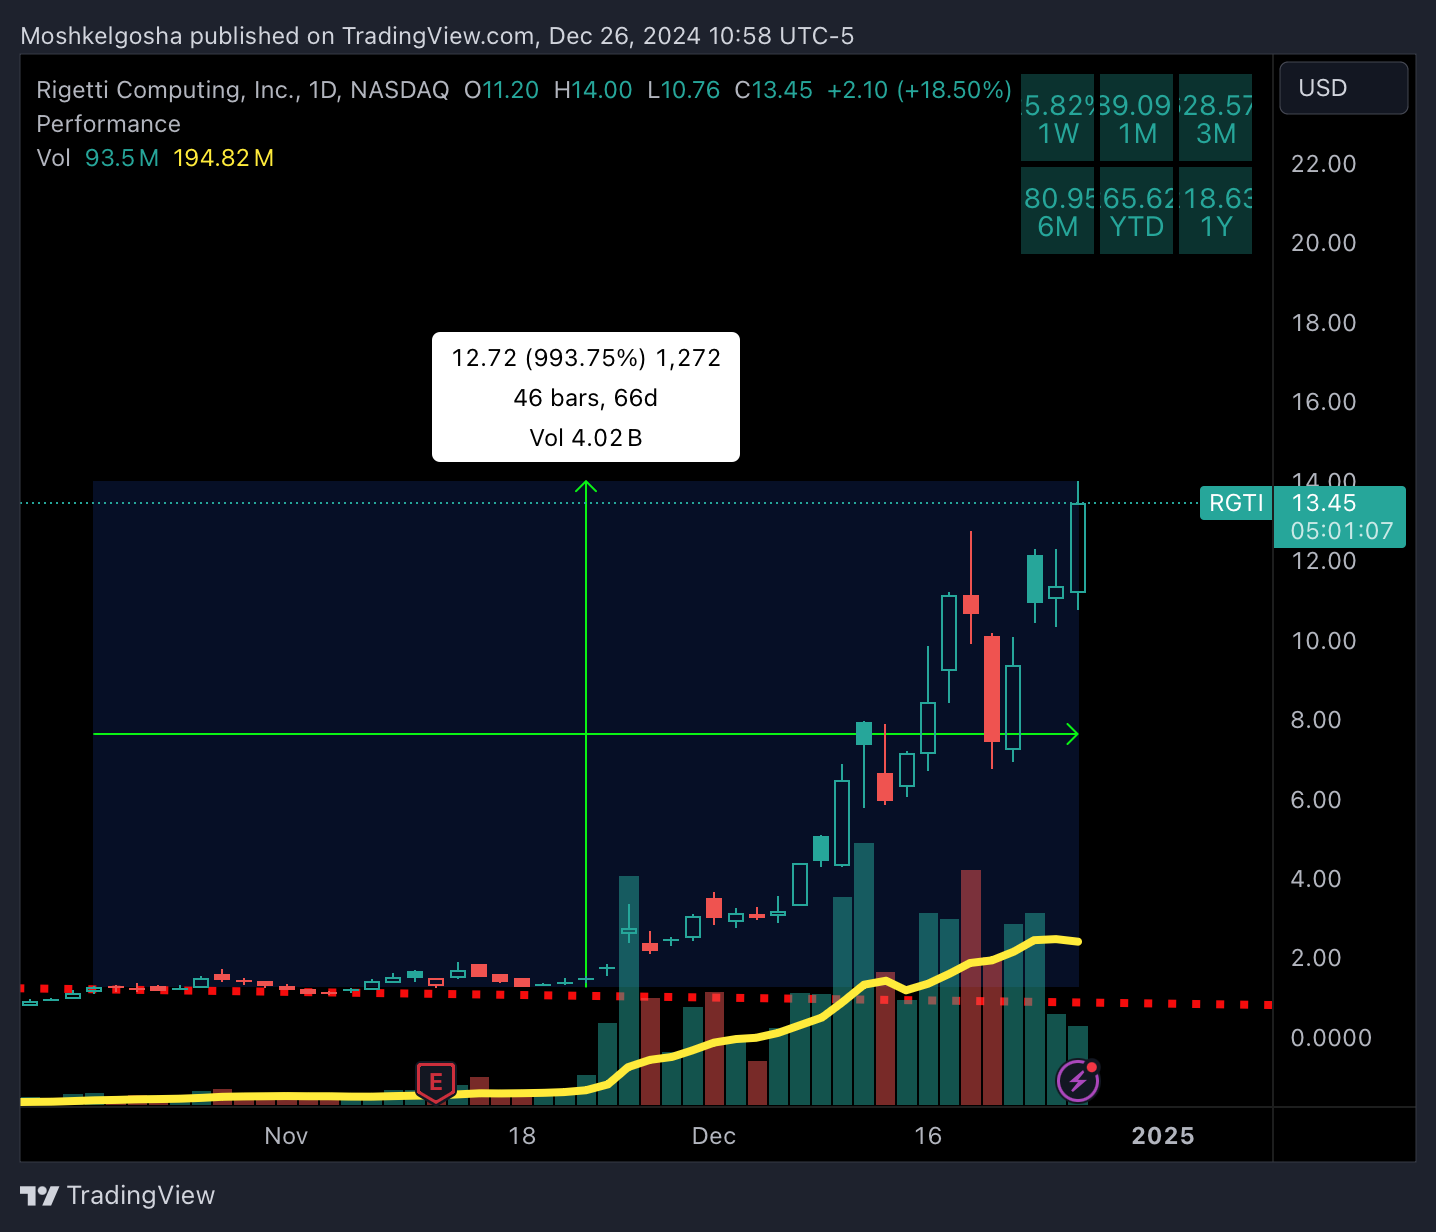
Task: Click the Performance indicator label
Action: pyautogui.click(x=108, y=124)
